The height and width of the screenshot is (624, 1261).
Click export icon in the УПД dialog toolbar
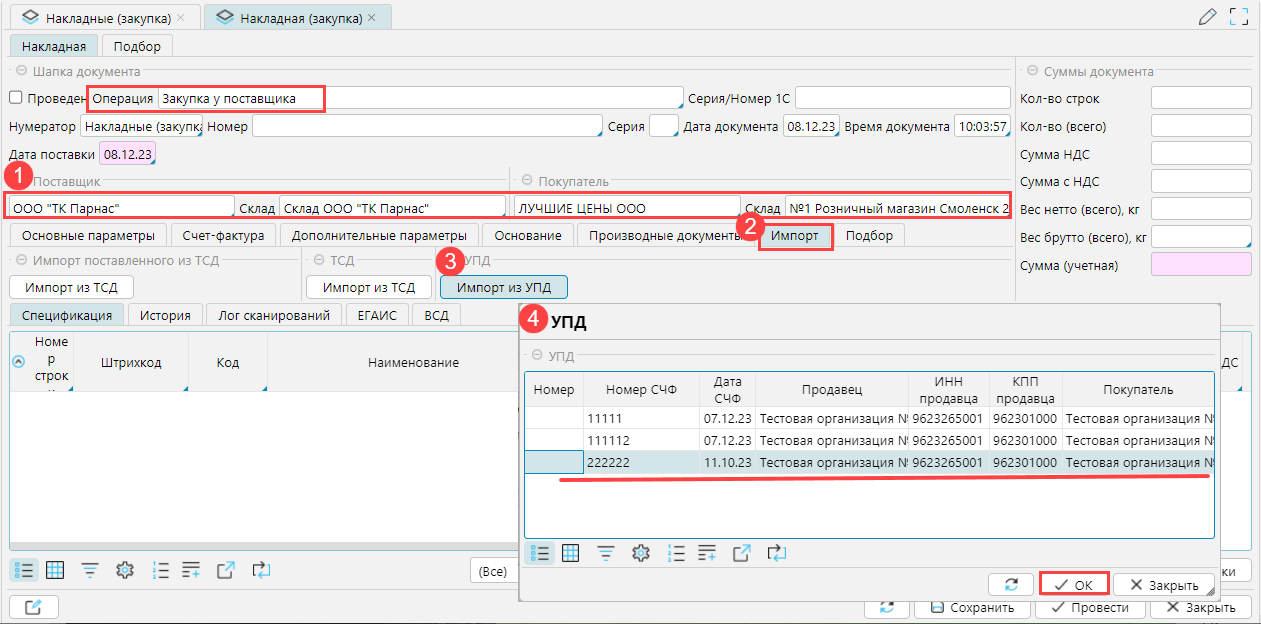point(742,553)
